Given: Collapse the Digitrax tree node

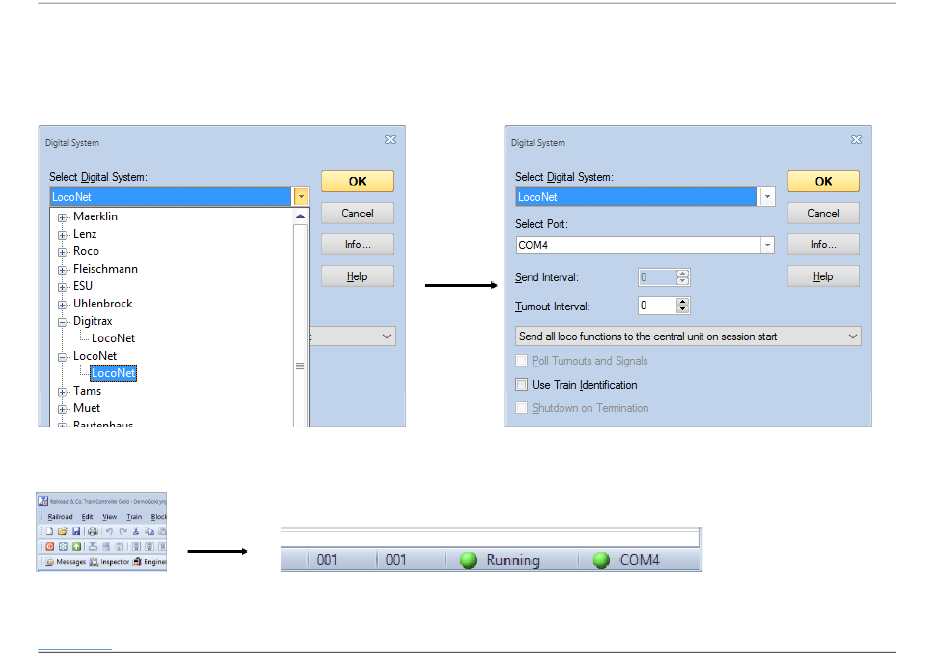Looking at the screenshot, I should tap(62, 322).
